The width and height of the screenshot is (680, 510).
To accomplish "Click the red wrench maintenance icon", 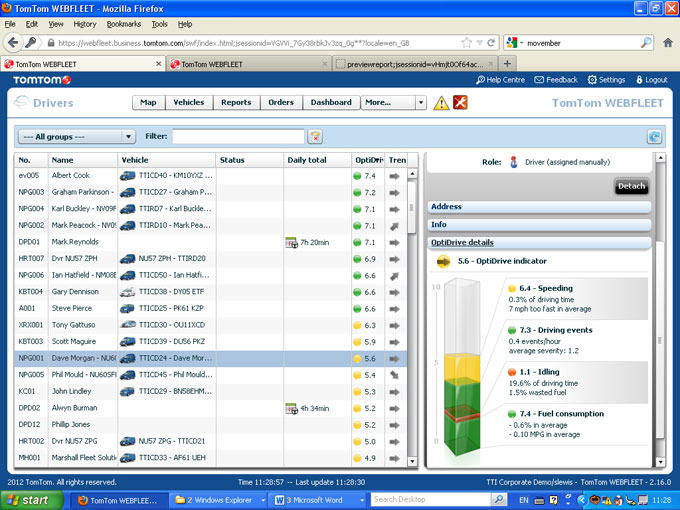I will pyautogui.click(x=460, y=102).
